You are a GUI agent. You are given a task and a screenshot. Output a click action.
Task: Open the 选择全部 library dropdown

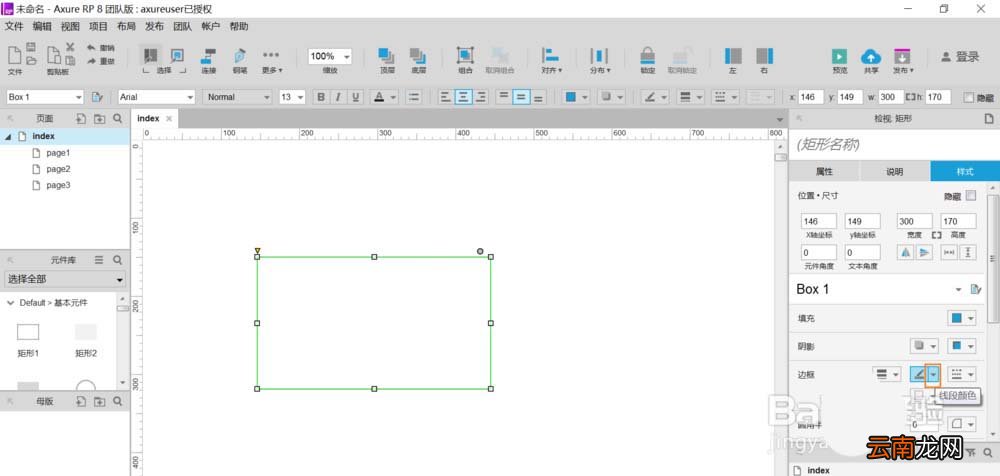(64, 279)
